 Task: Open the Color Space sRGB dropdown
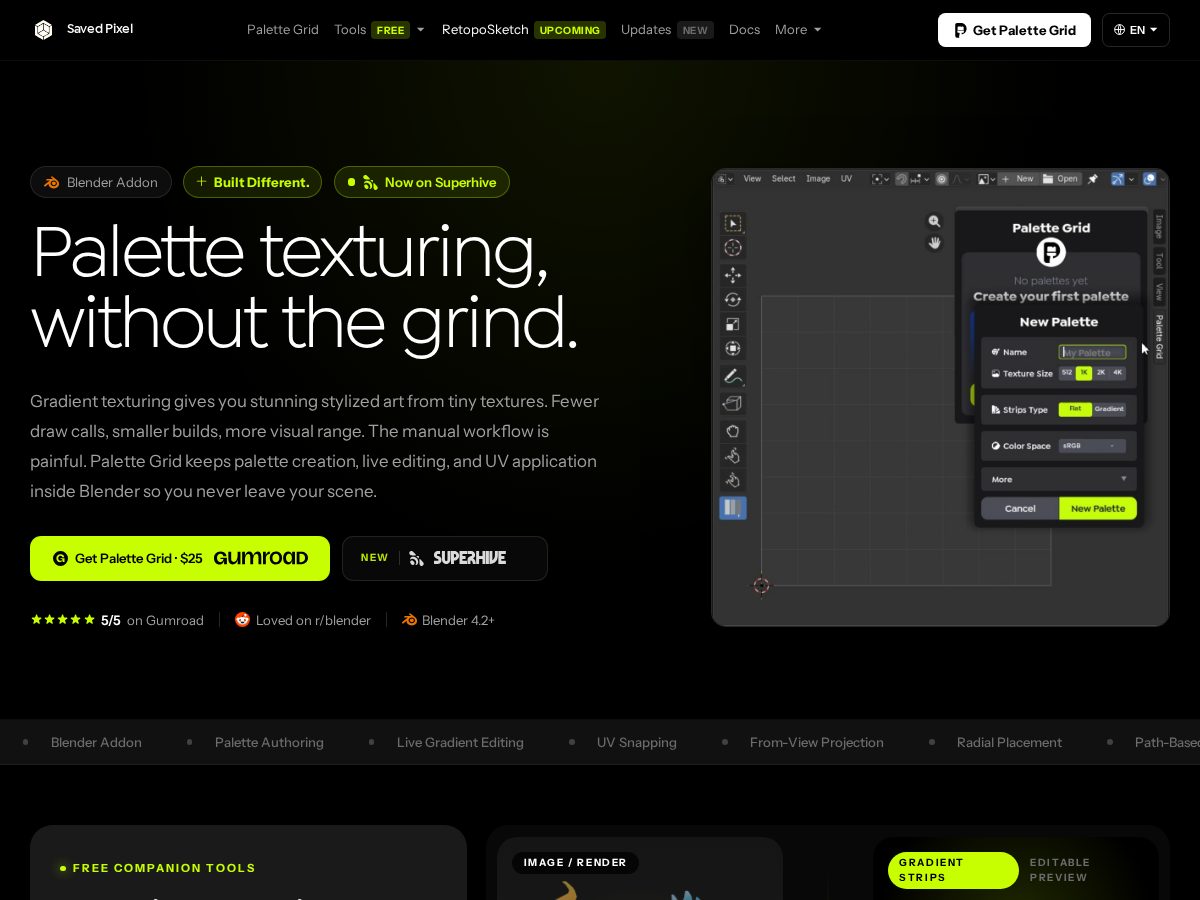1092,446
